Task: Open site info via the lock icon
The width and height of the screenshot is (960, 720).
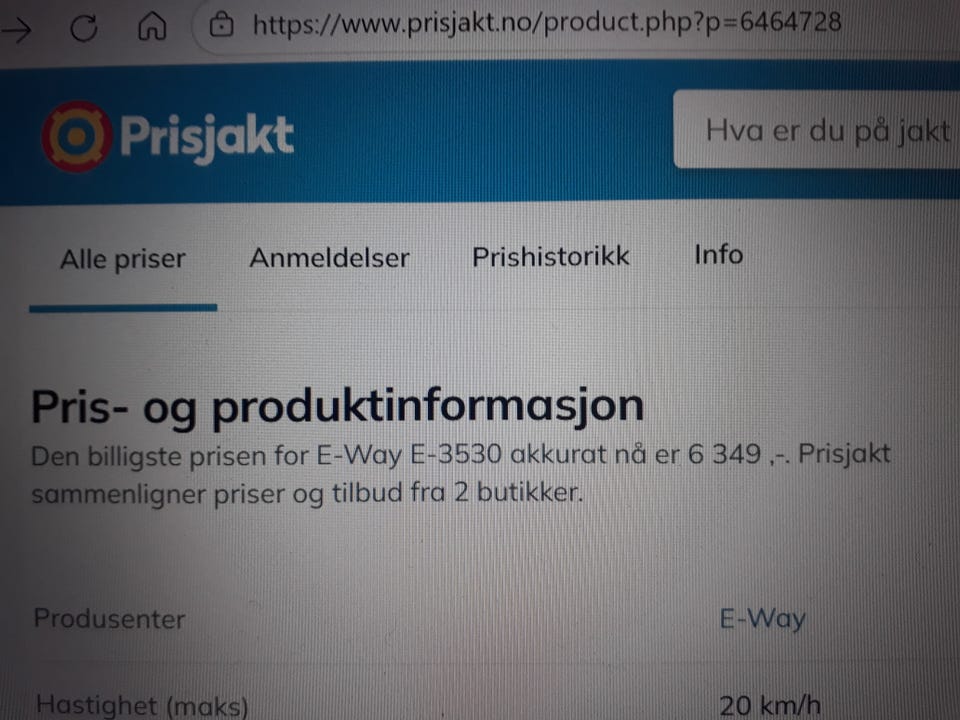Action: click(x=221, y=25)
